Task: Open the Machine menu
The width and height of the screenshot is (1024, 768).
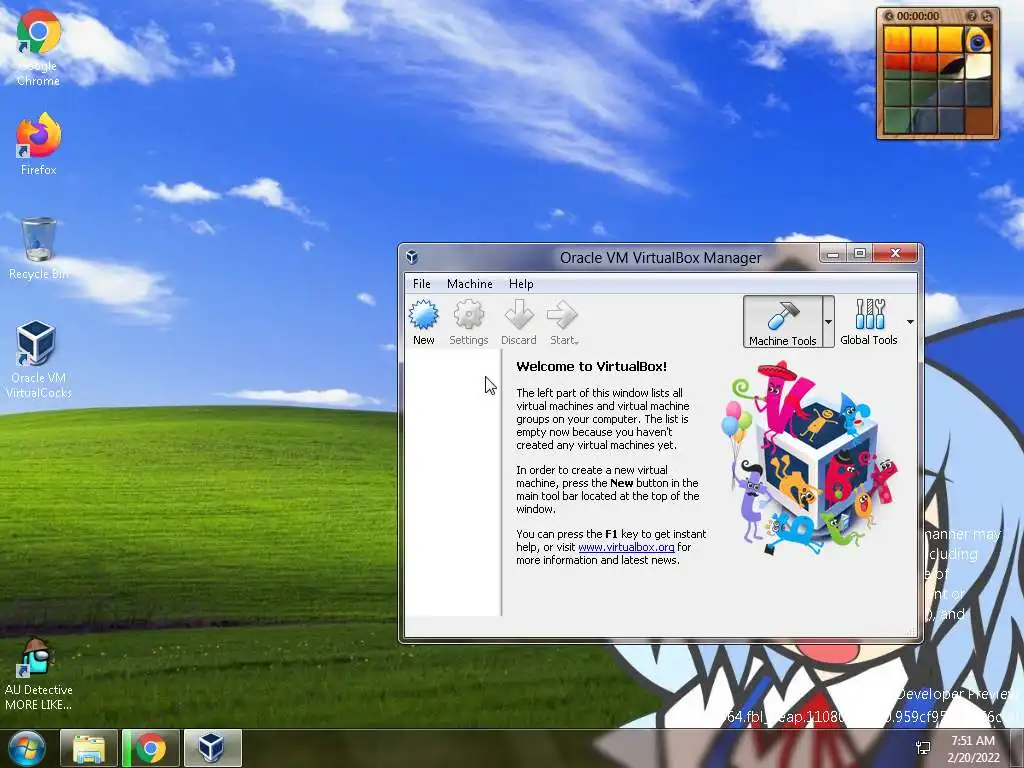Action: click(470, 283)
